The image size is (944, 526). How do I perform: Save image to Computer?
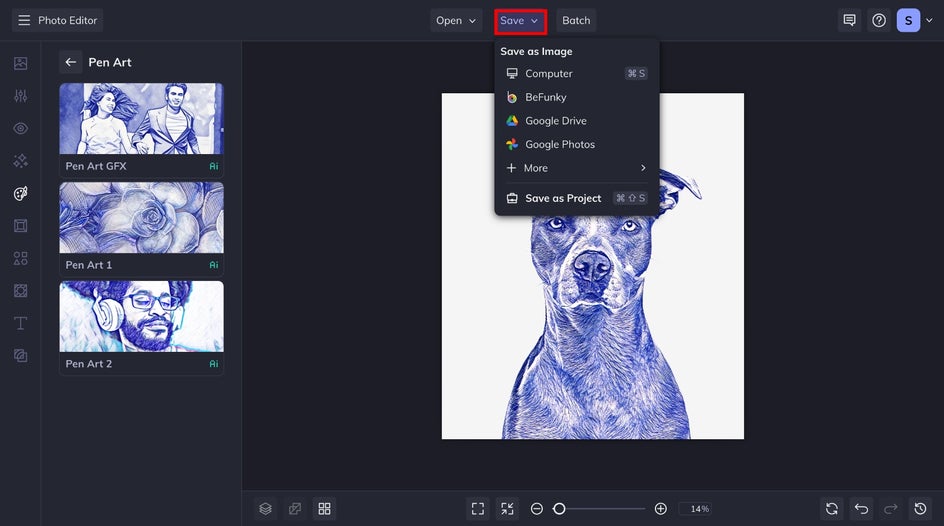tap(576, 73)
